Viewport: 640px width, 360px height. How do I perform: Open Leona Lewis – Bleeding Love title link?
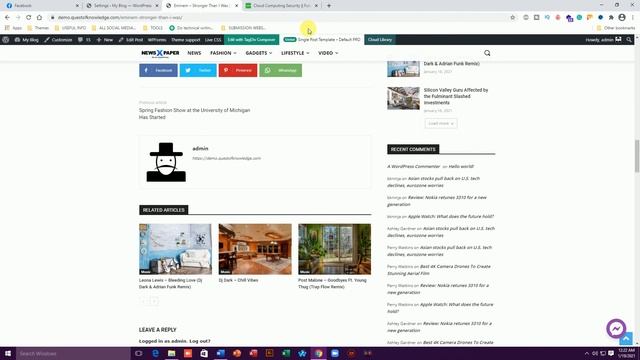click(171, 284)
